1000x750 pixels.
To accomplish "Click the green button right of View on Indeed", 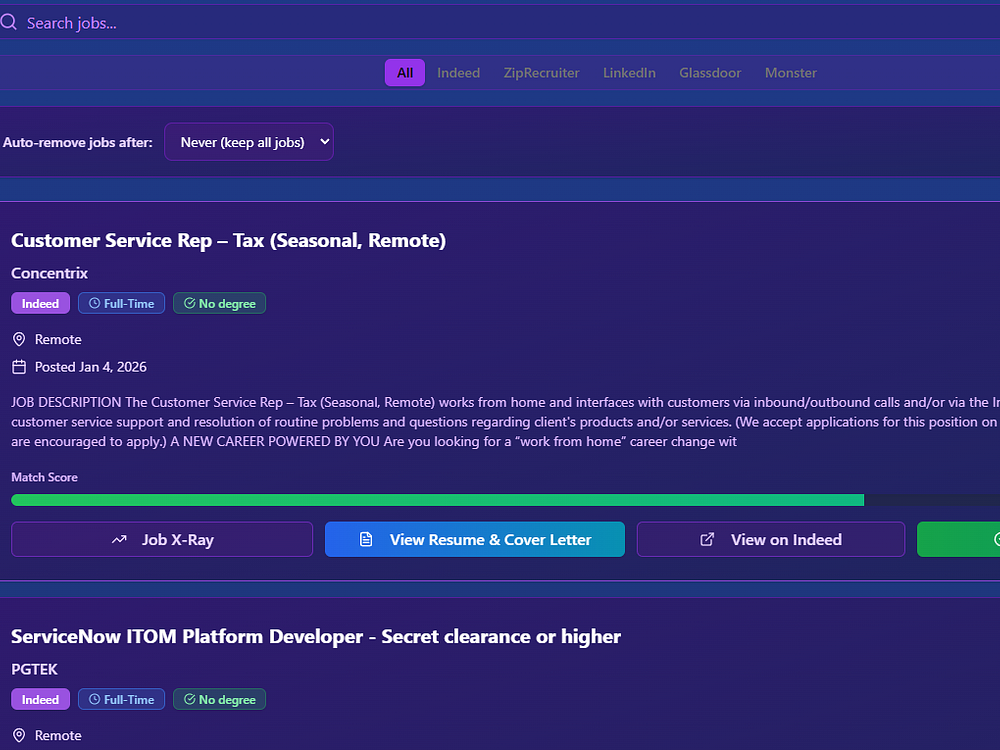I will click(959, 540).
